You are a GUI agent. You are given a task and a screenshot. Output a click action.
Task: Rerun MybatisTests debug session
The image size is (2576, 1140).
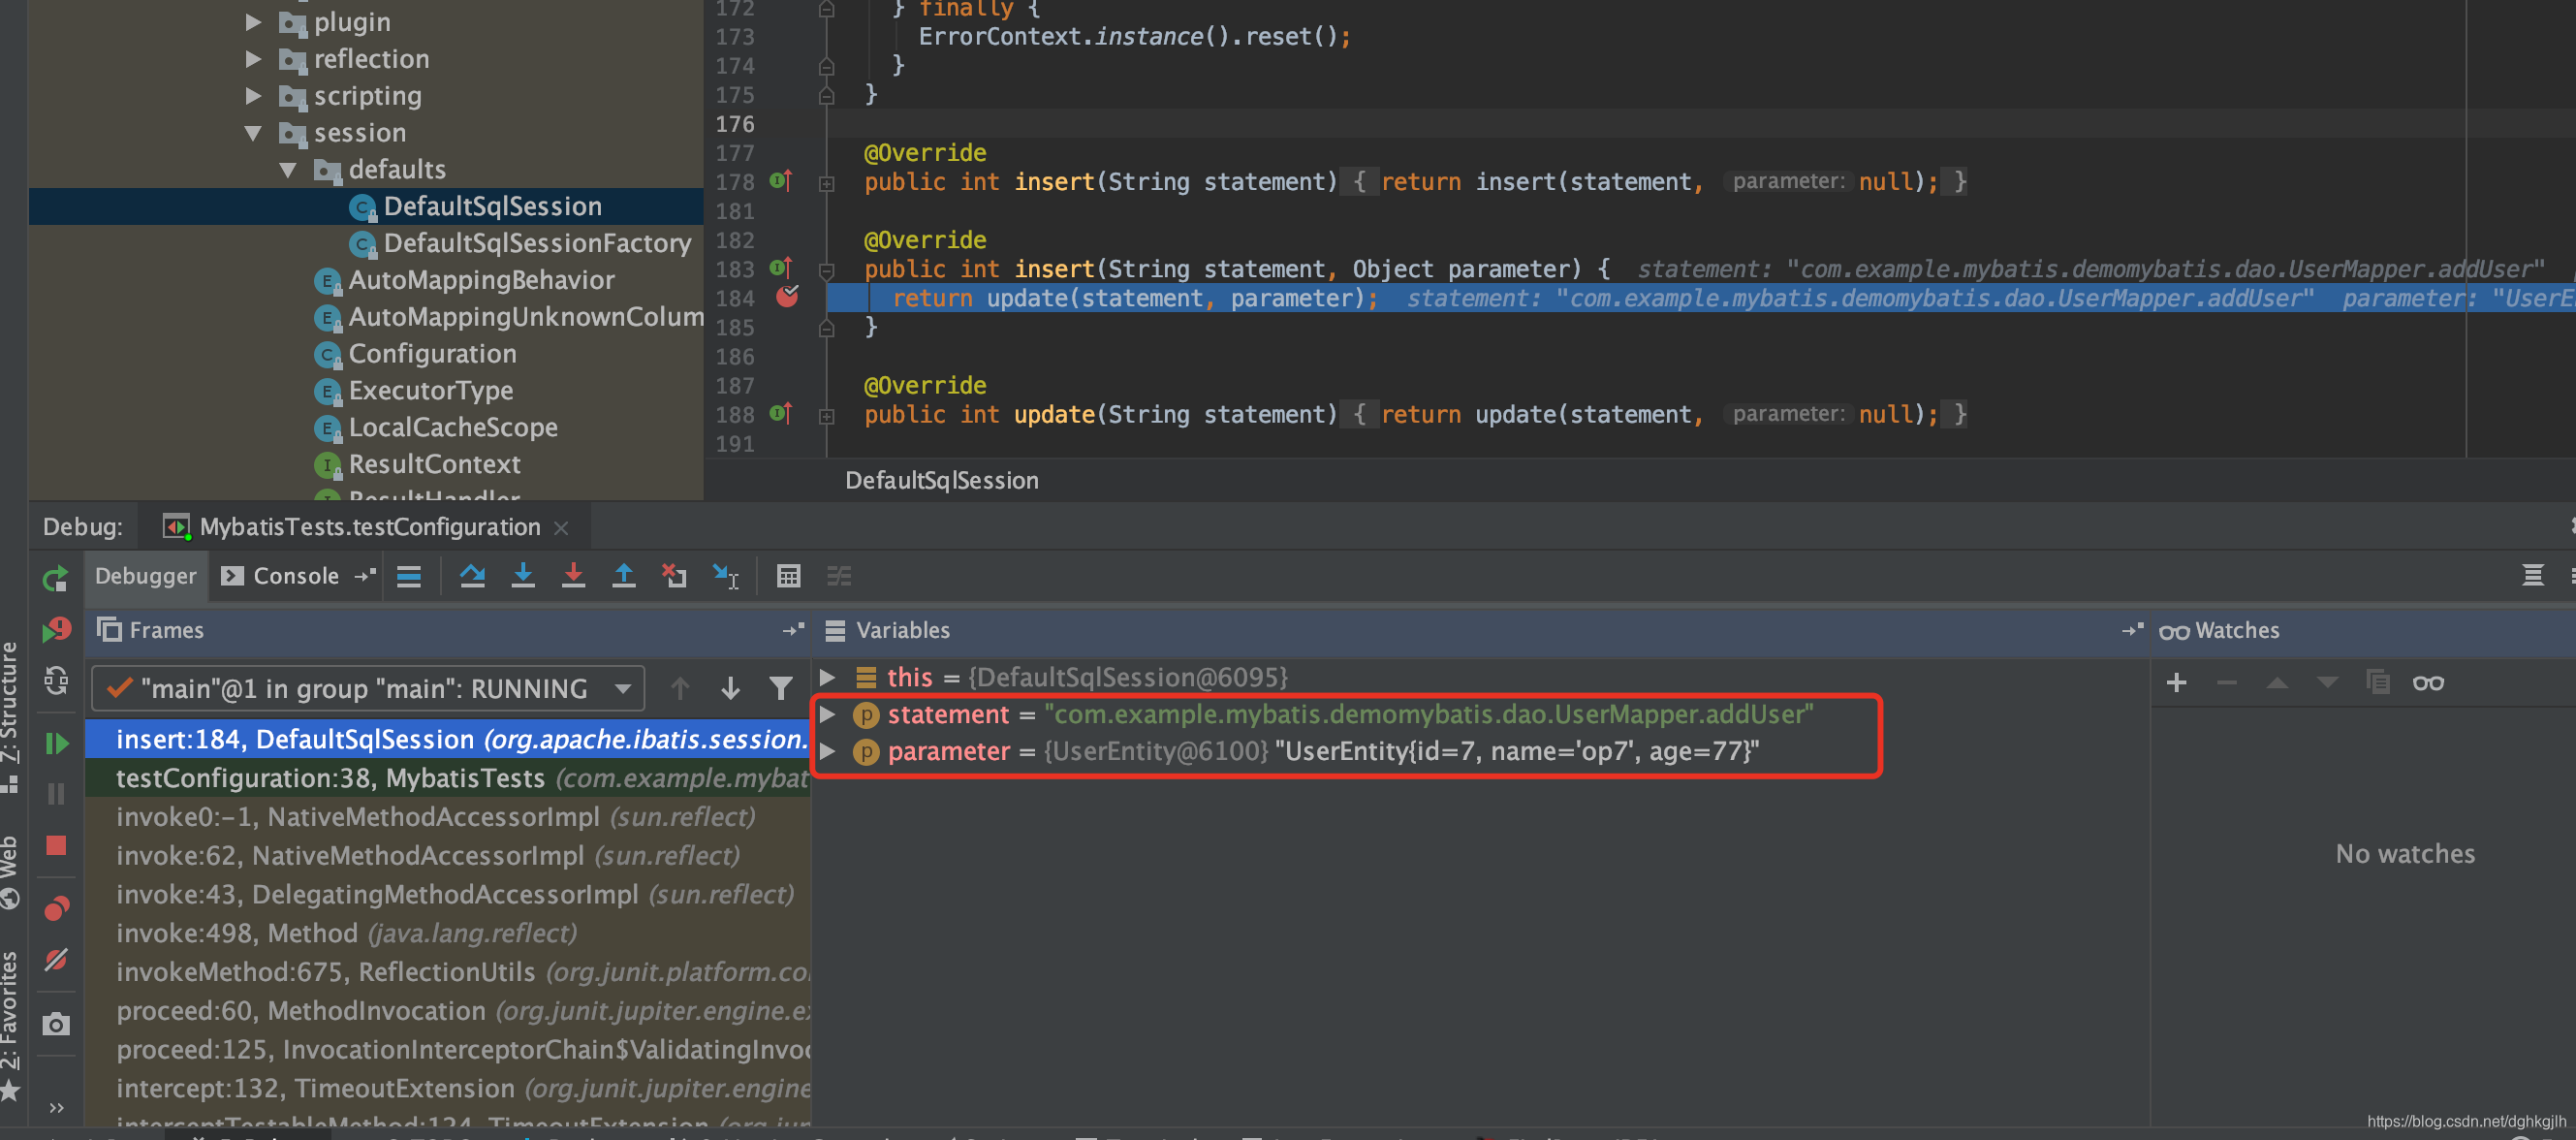(56, 578)
